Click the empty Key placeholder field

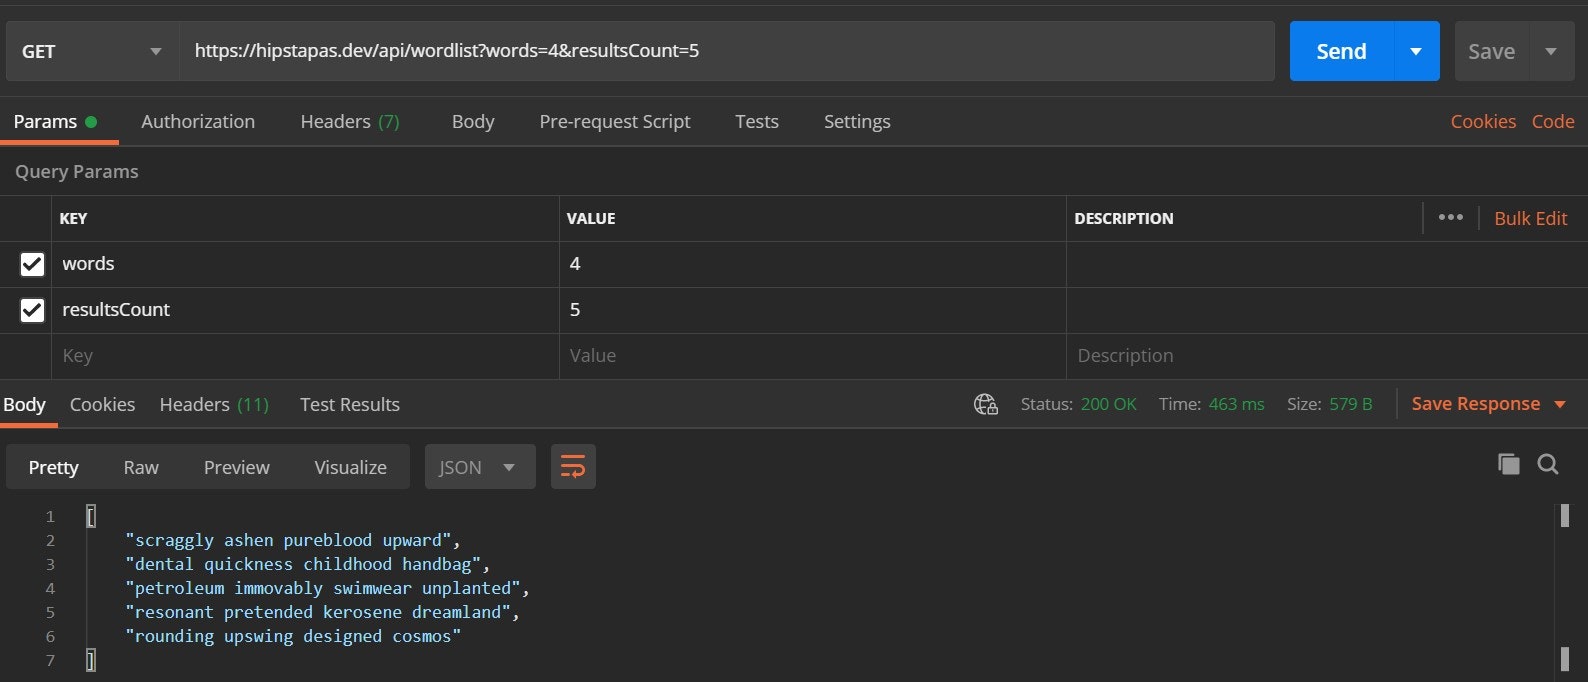point(305,356)
